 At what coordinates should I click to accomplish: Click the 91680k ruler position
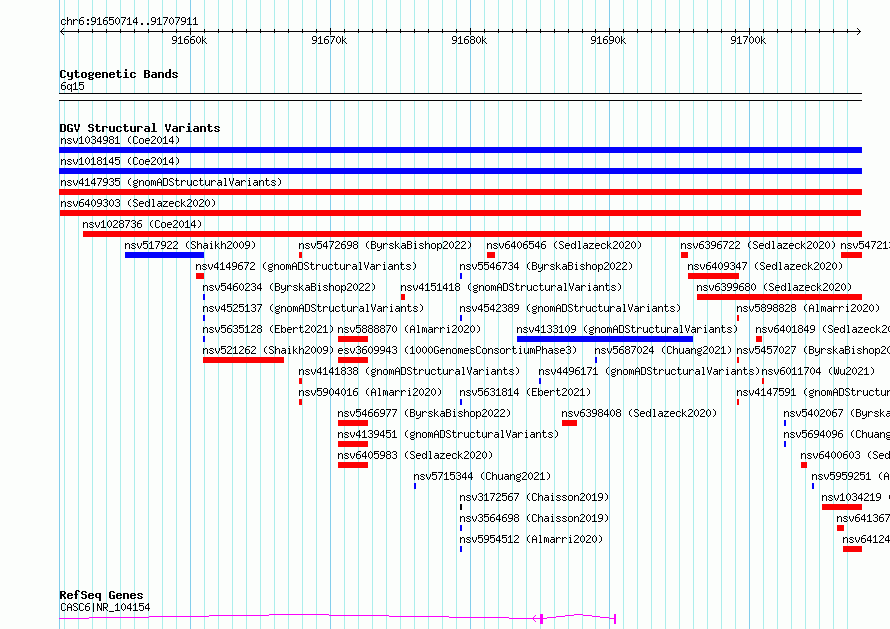point(469,40)
